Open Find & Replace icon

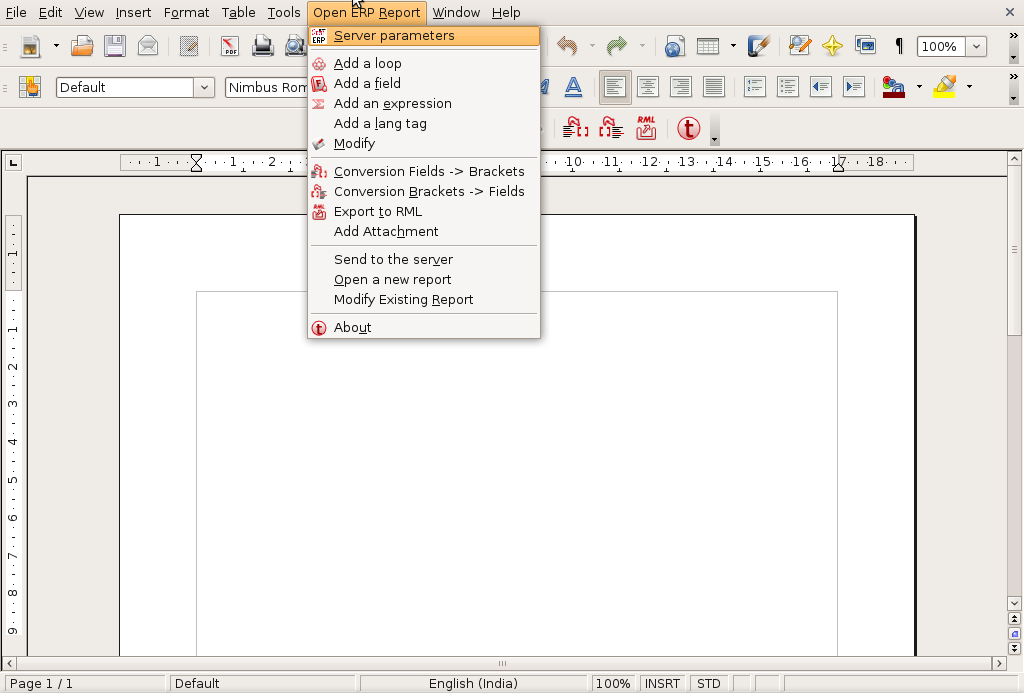(x=799, y=46)
